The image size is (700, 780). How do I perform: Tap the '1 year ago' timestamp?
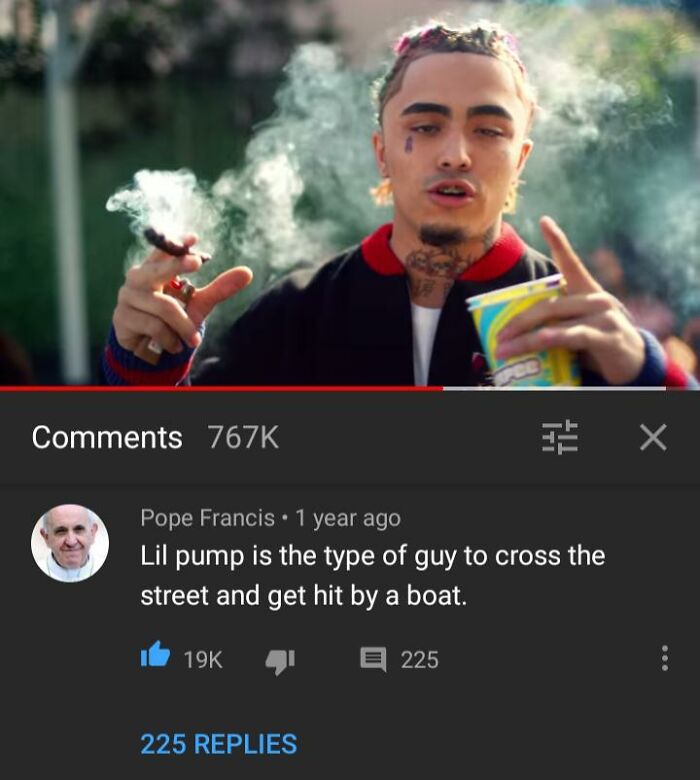coord(348,518)
